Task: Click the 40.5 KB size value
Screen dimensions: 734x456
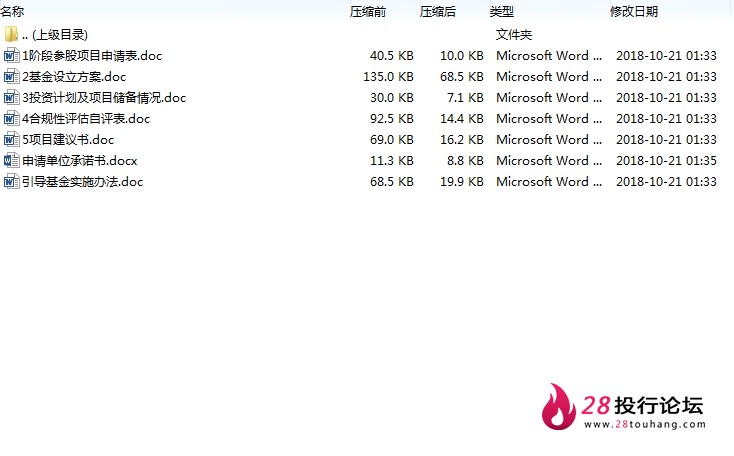Action: [392, 56]
